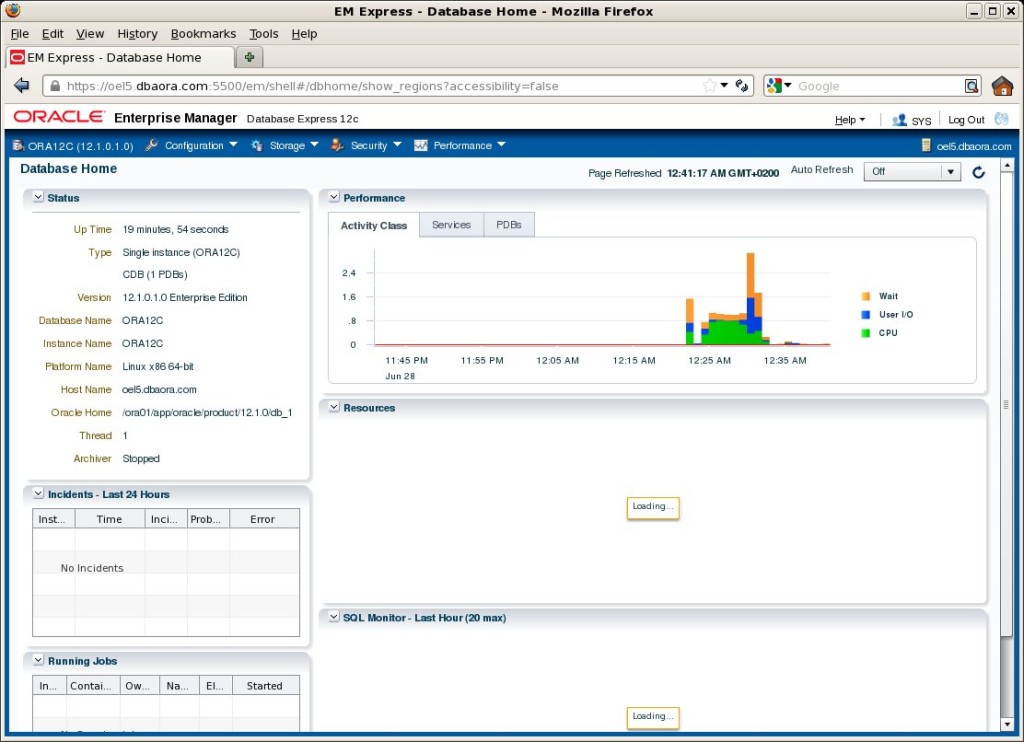Image resolution: width=1024 pixels, height=742 pixels.
Task: Open the Auto Refresh dropdown
Action: [x=912, y=172]
